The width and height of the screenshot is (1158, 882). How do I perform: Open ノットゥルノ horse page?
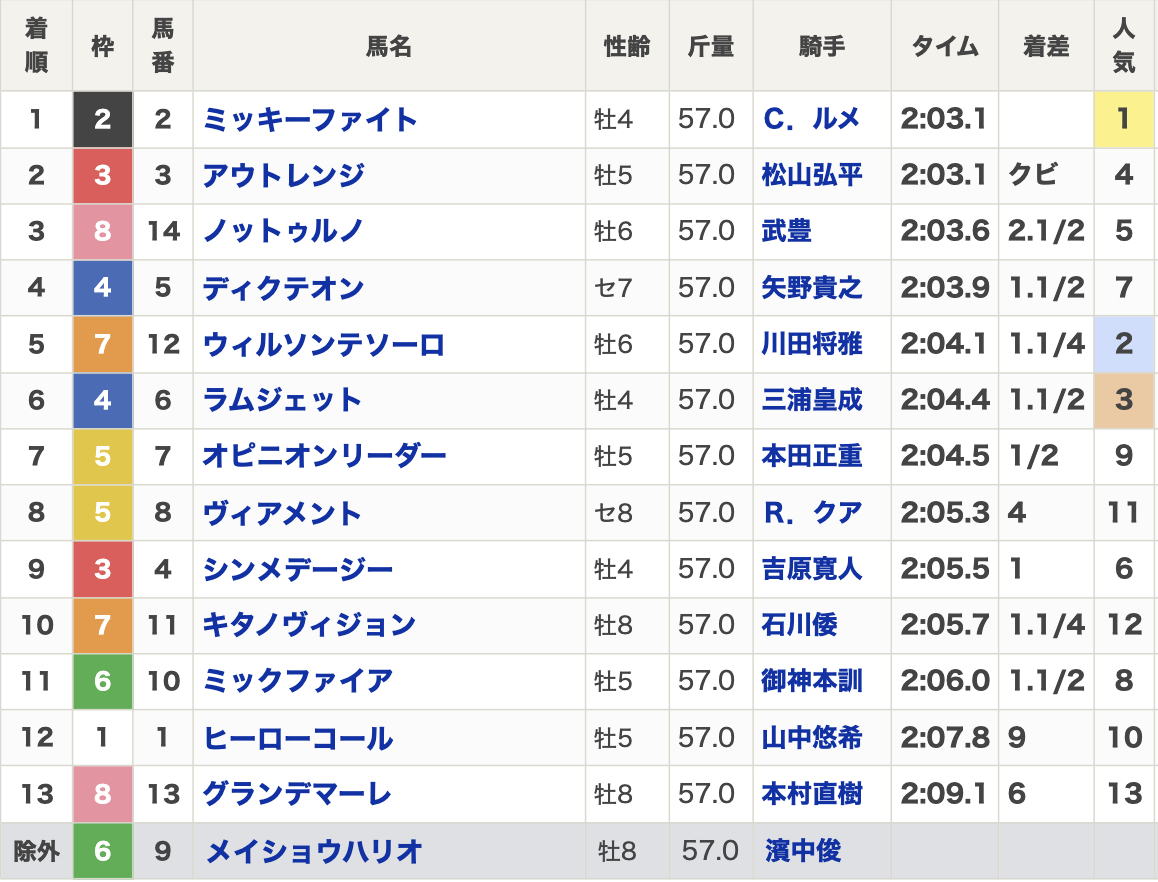[283, 232]
